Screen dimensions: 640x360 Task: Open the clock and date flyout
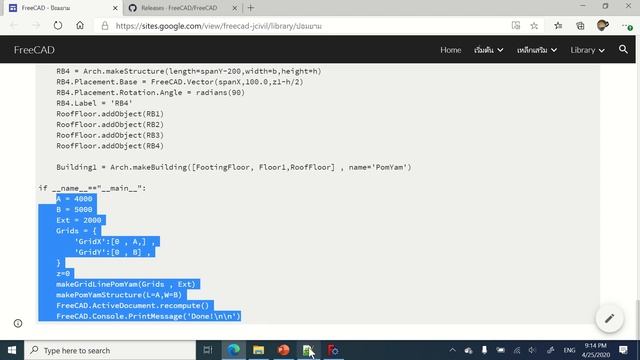tap(596, 350)
